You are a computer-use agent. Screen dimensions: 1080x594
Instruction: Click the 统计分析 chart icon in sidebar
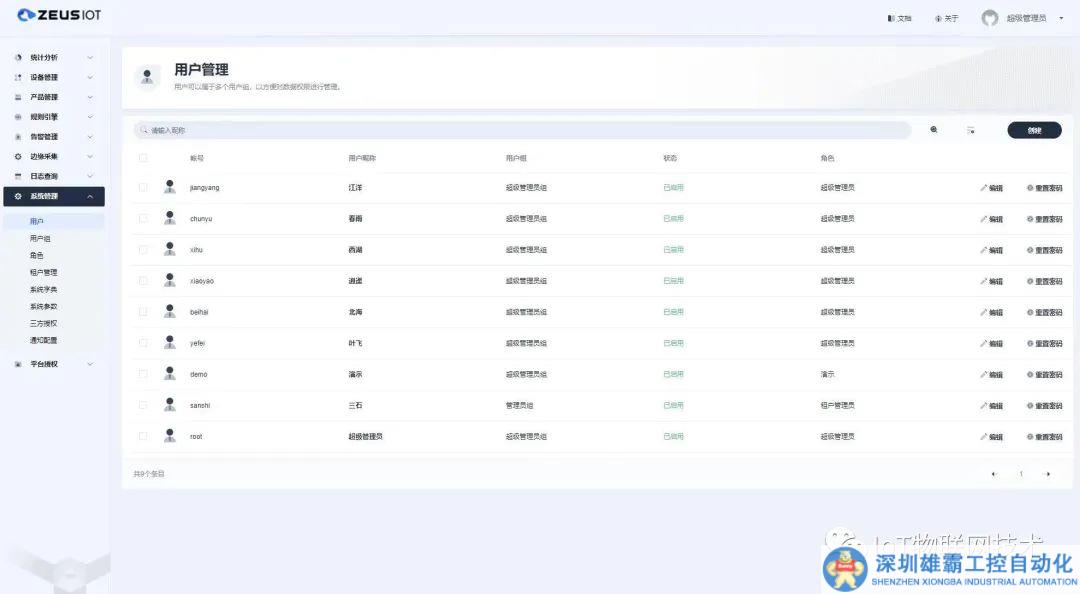[x=18, y=58]
